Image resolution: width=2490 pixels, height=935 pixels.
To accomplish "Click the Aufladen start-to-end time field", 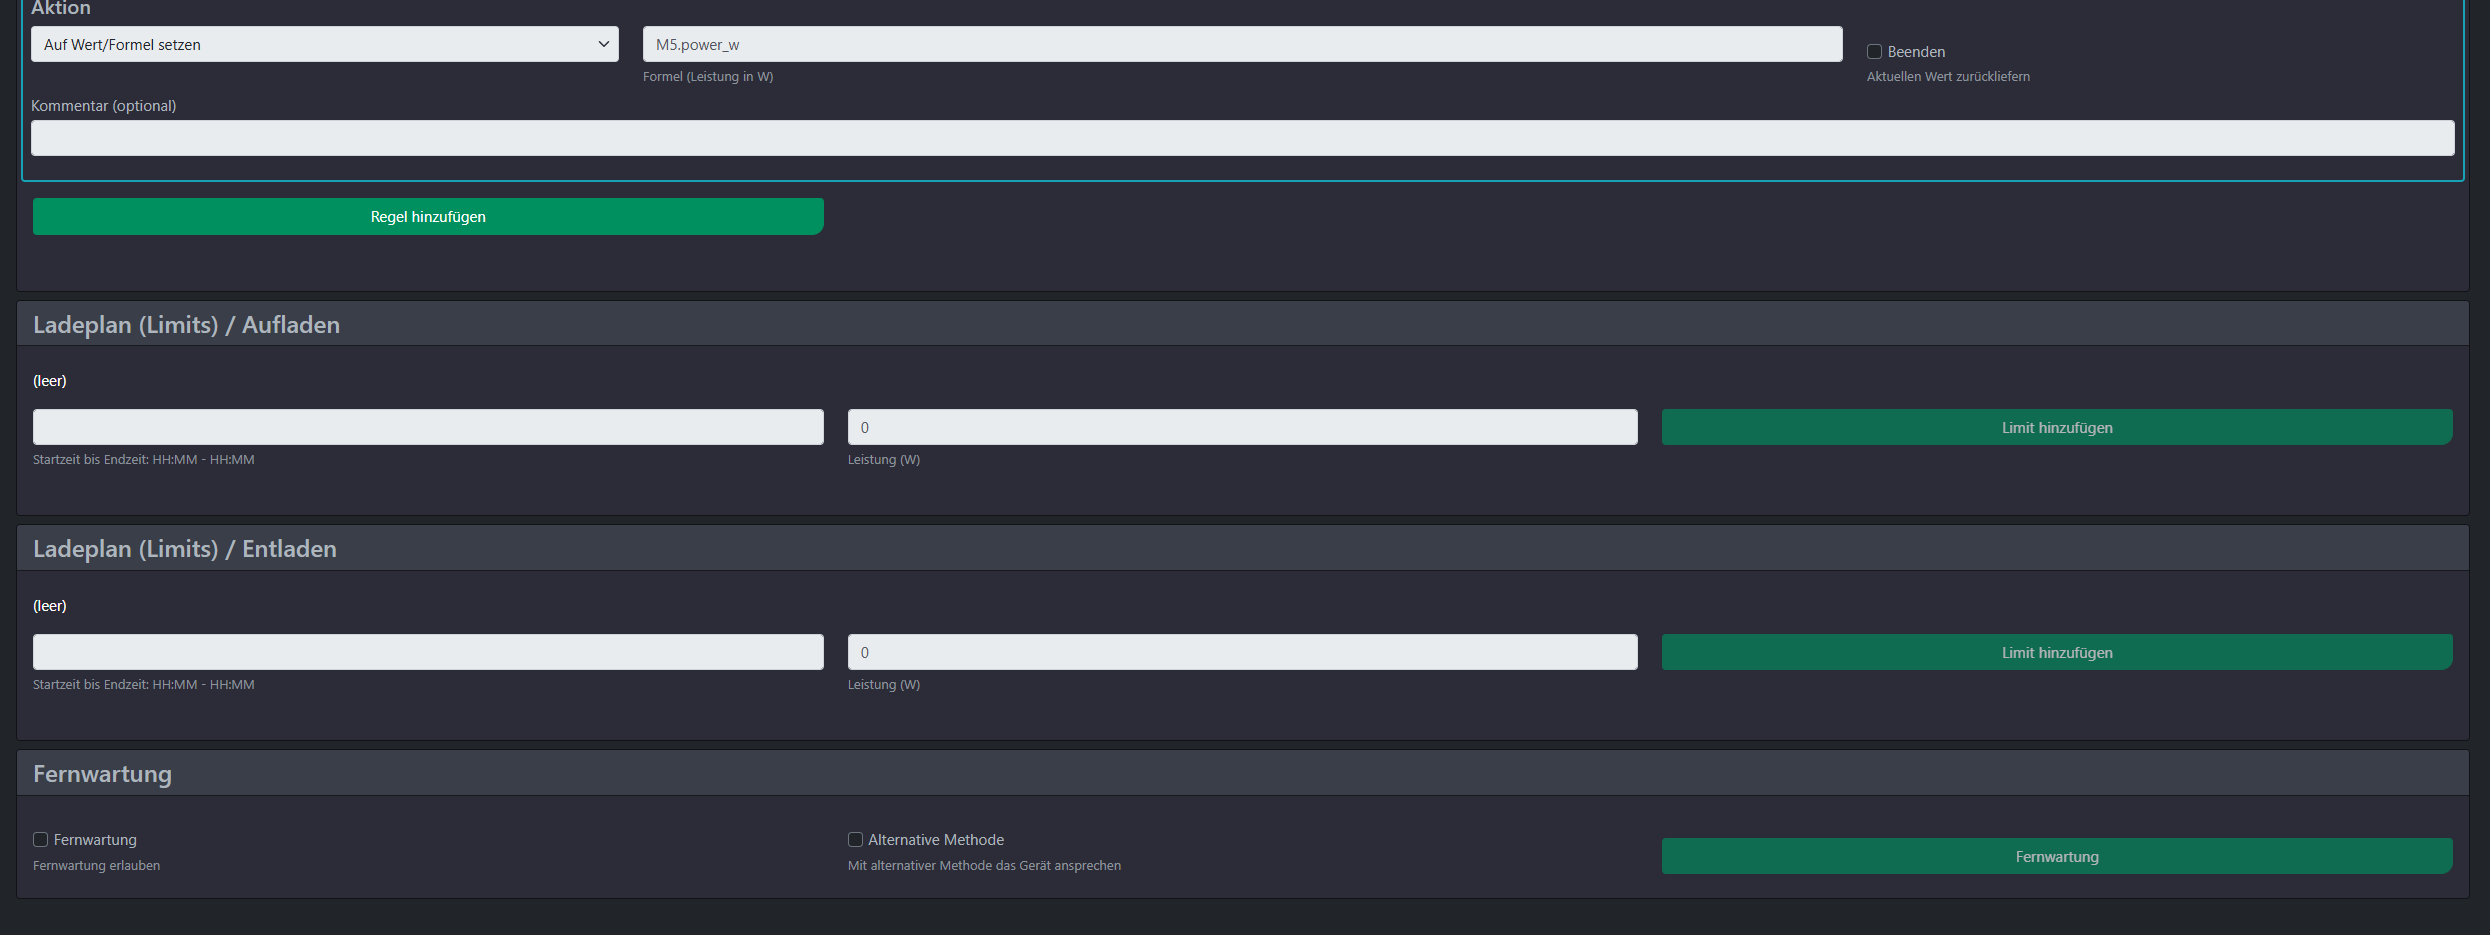I will (428, 427).
